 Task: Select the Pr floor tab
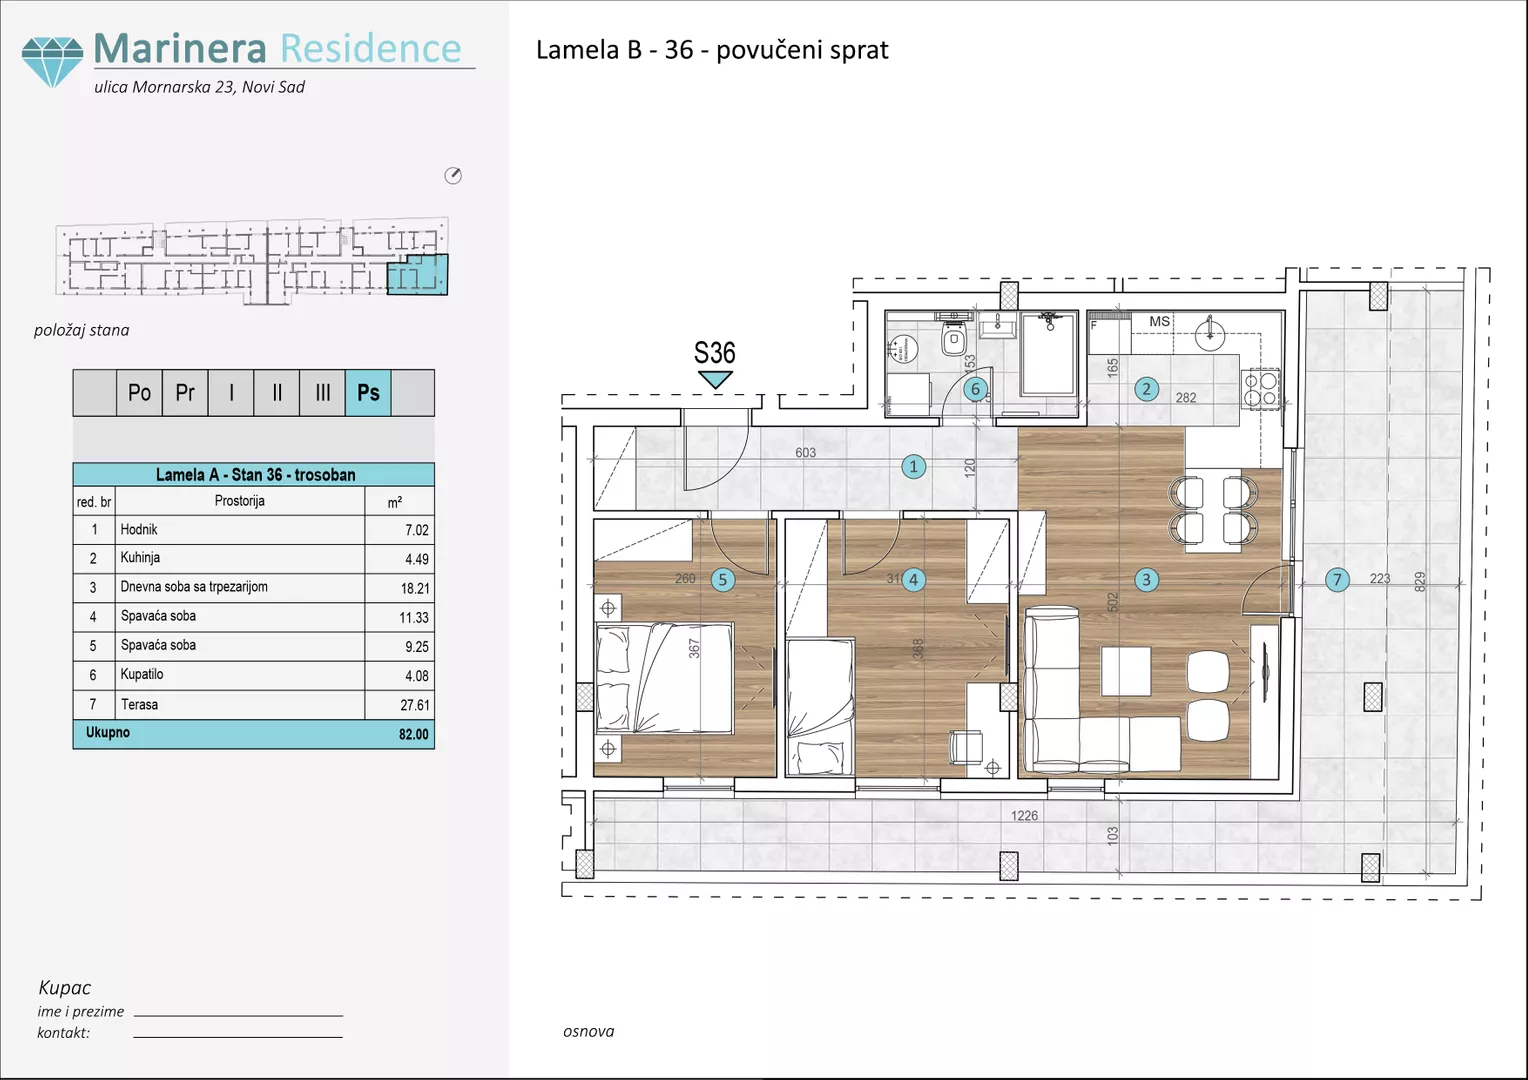(185, 393)
